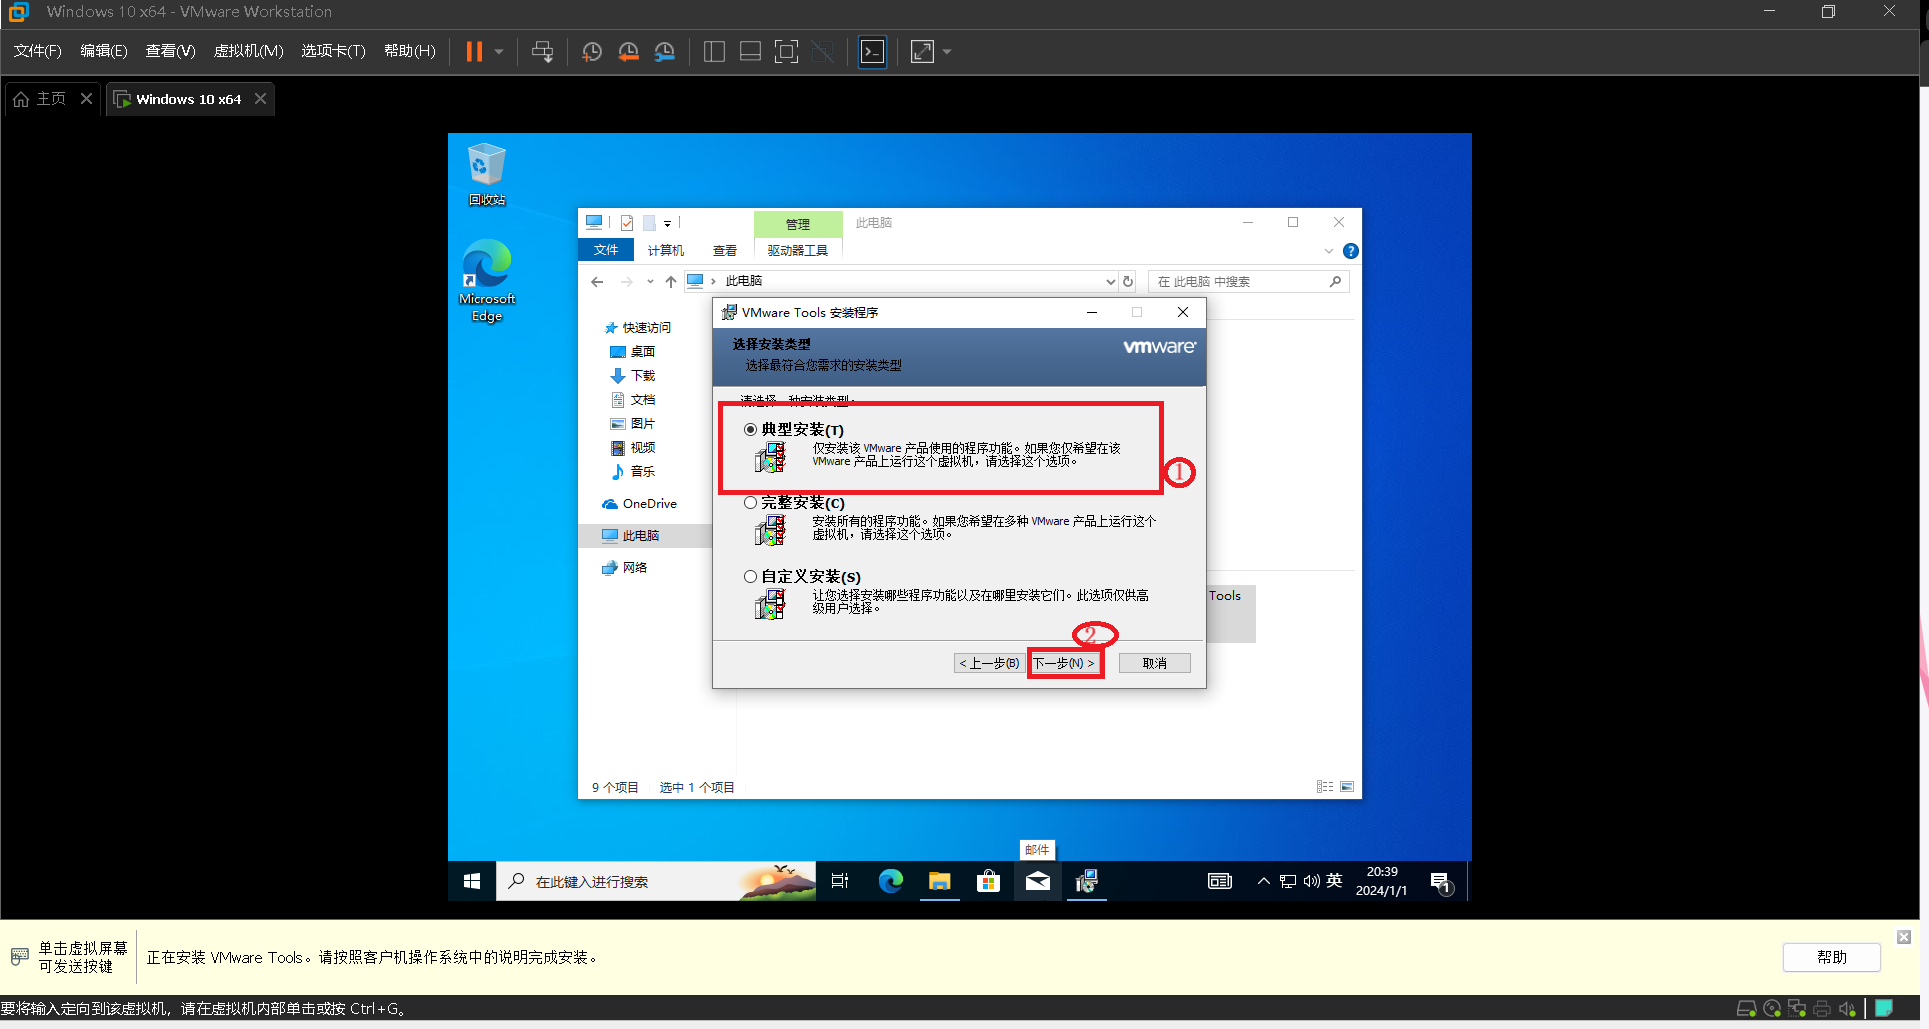
Task: Select 网络 in the navigation pane
Action: coord(634,567)
